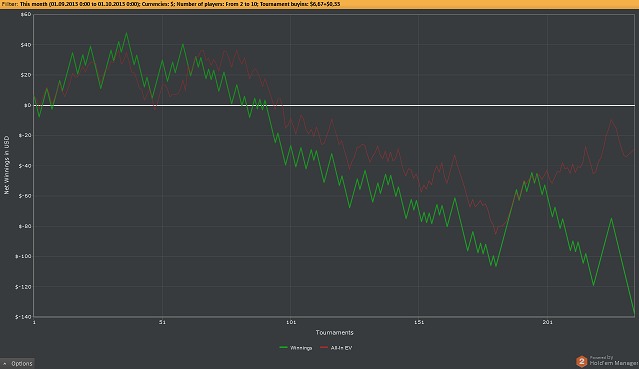
Task: Expand the Options panel arrow
Action: [x=4, y=363]
